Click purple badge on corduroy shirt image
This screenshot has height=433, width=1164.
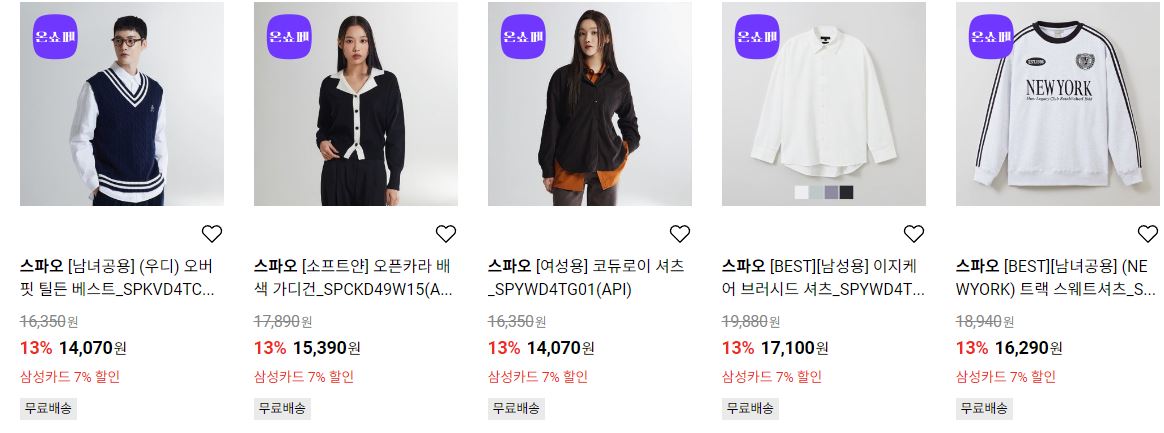pos(523,36)
